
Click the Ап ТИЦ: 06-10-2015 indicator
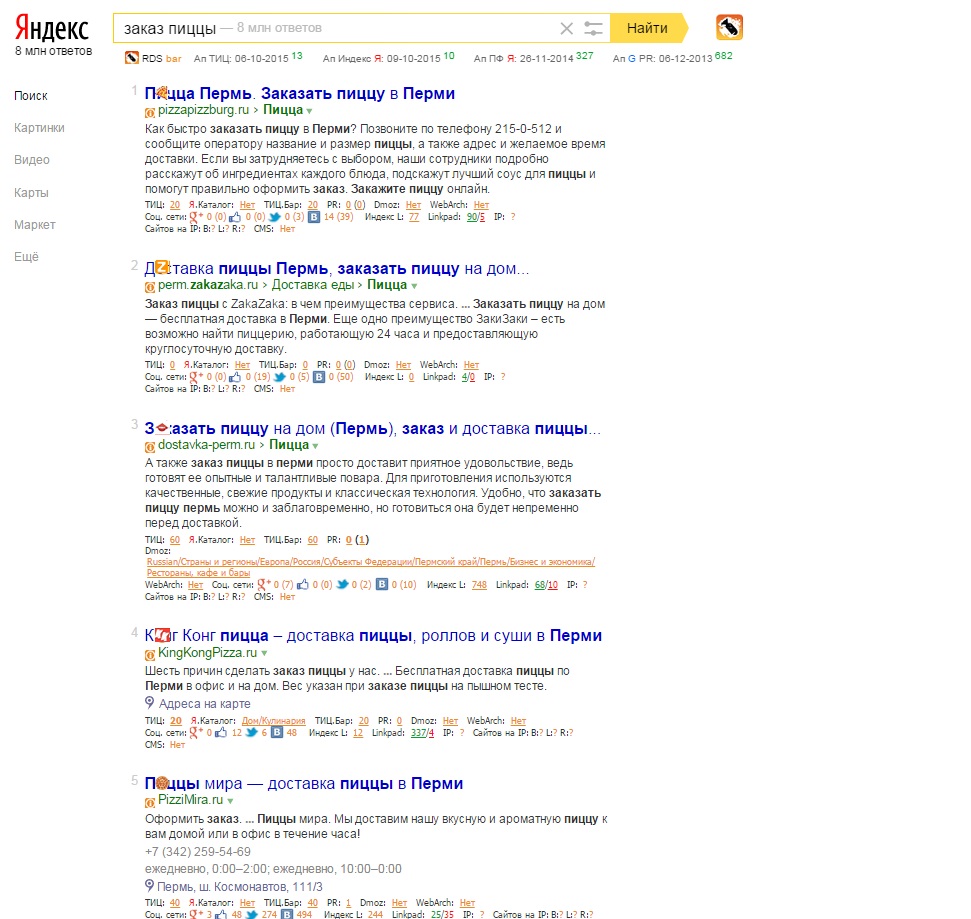coord(248,58)
